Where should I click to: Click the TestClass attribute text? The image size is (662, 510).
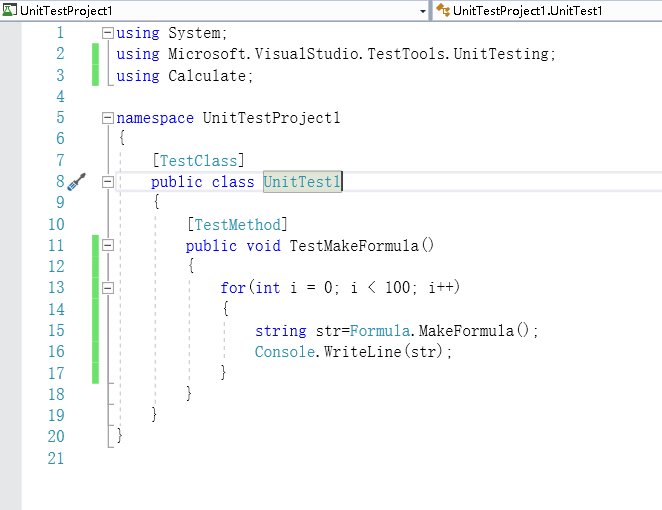(x=198, y=161)
